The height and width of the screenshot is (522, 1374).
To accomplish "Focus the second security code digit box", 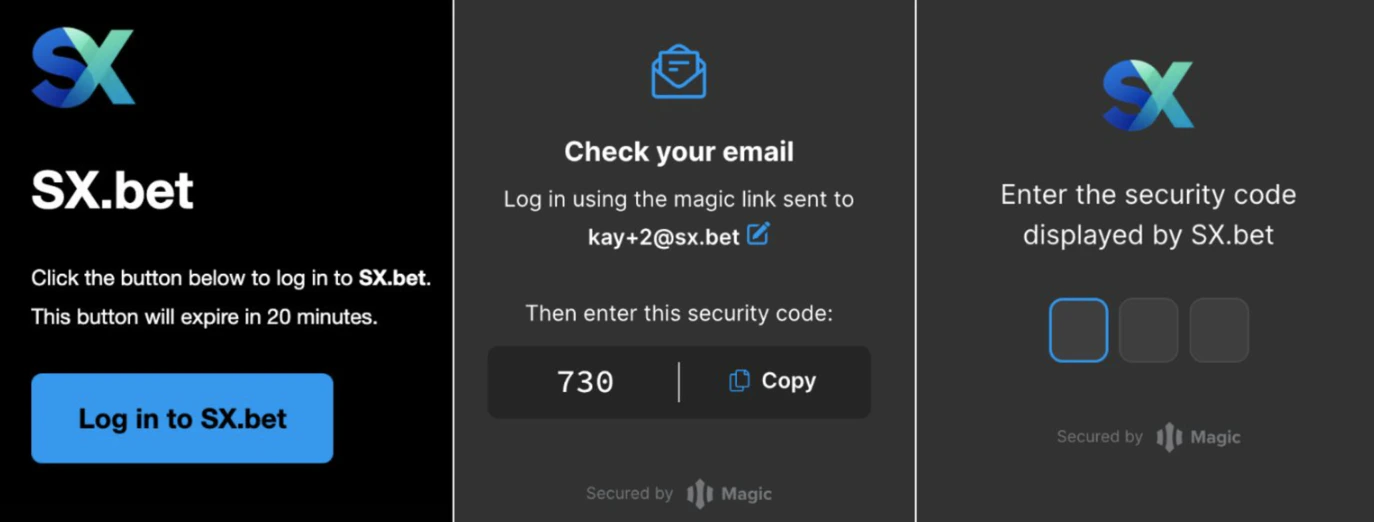I will click(x=1148, y=330).
